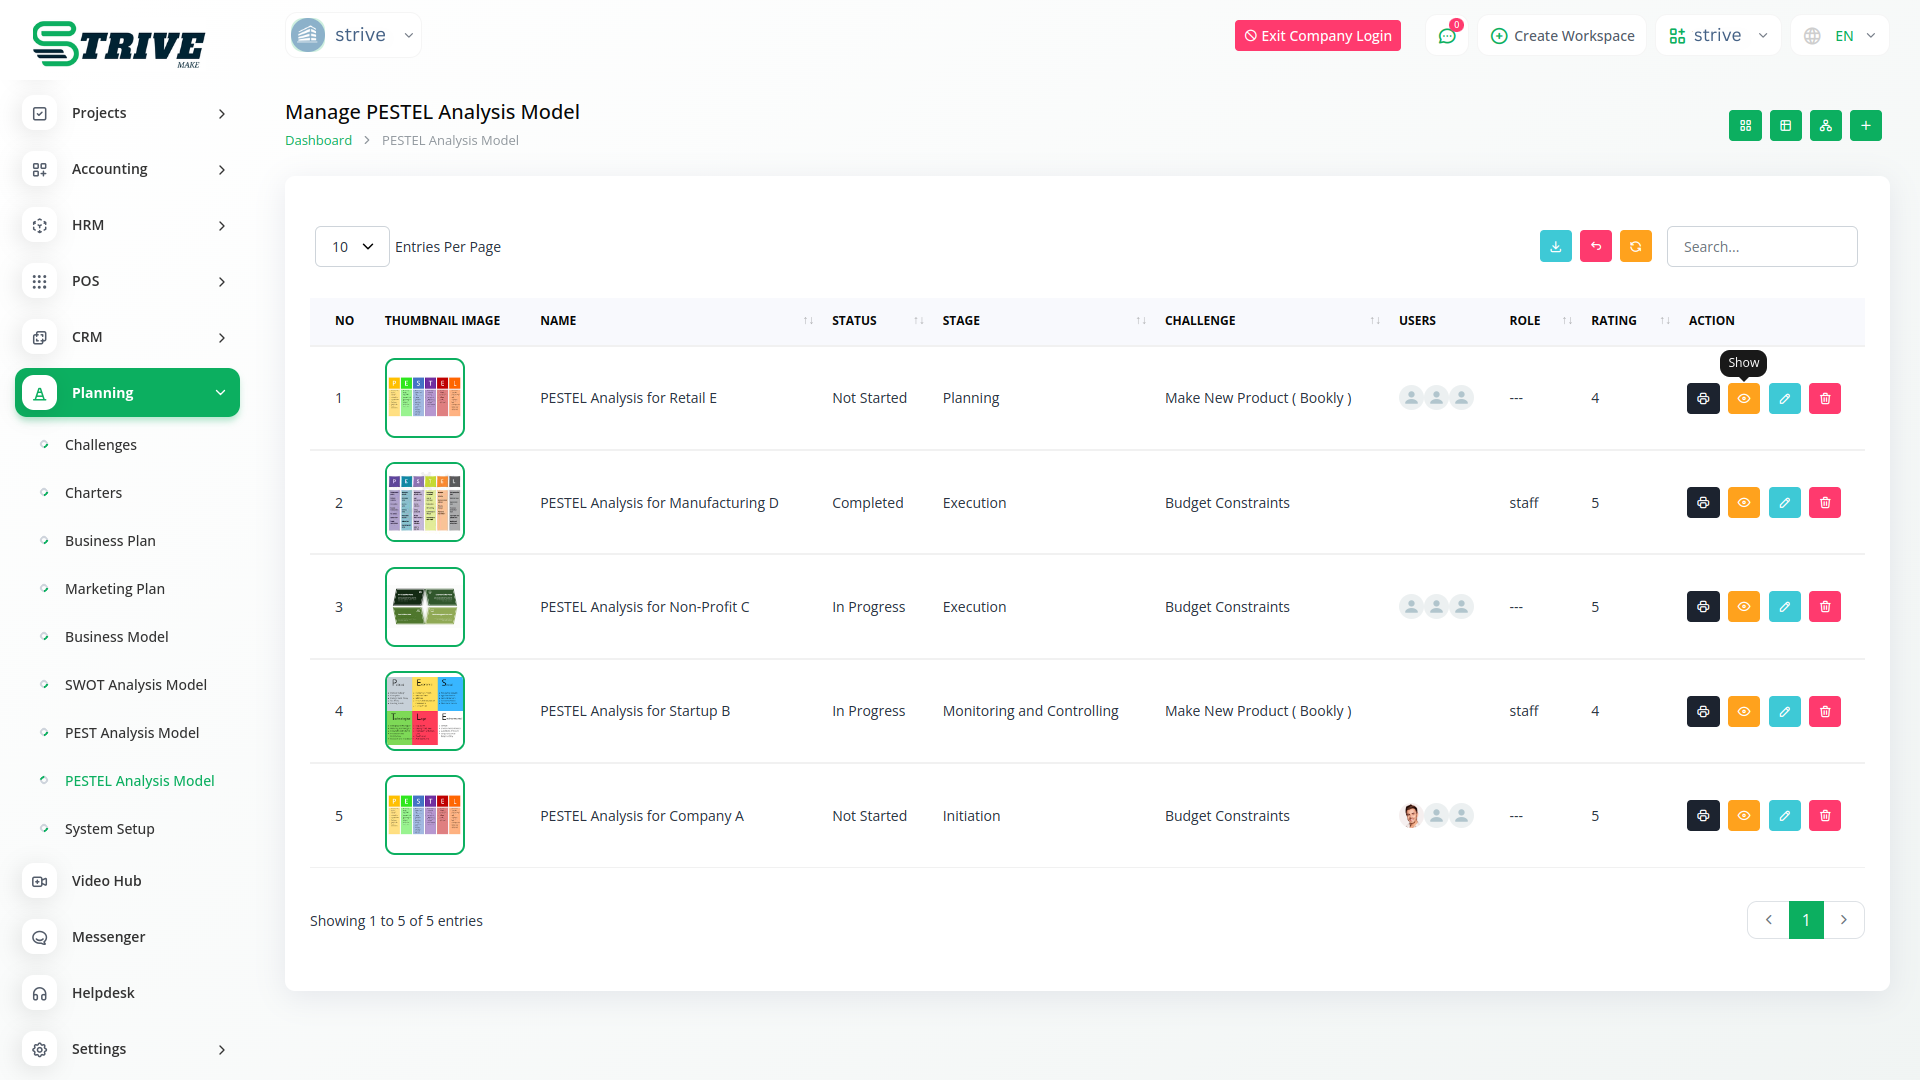Open SWOT Analysis Model menu item
This screenshot has height=1080, width=1920.
pyautogui.click(x=135, y=685)
